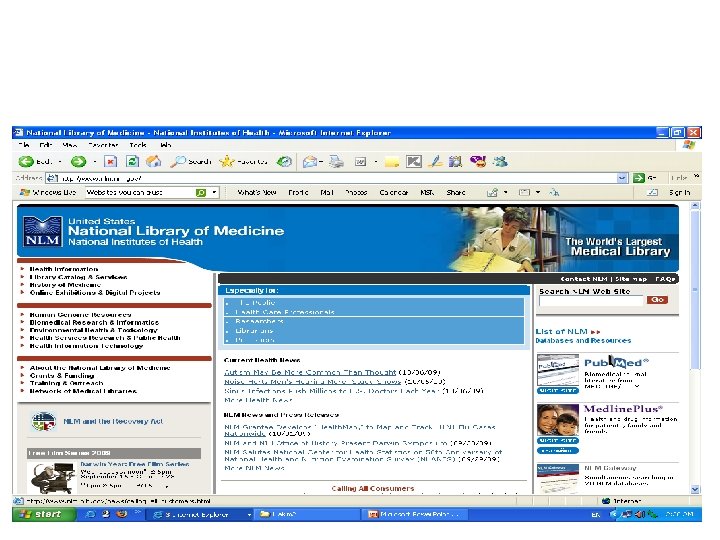Click the Firefox quick launch icon

[122, 514]
